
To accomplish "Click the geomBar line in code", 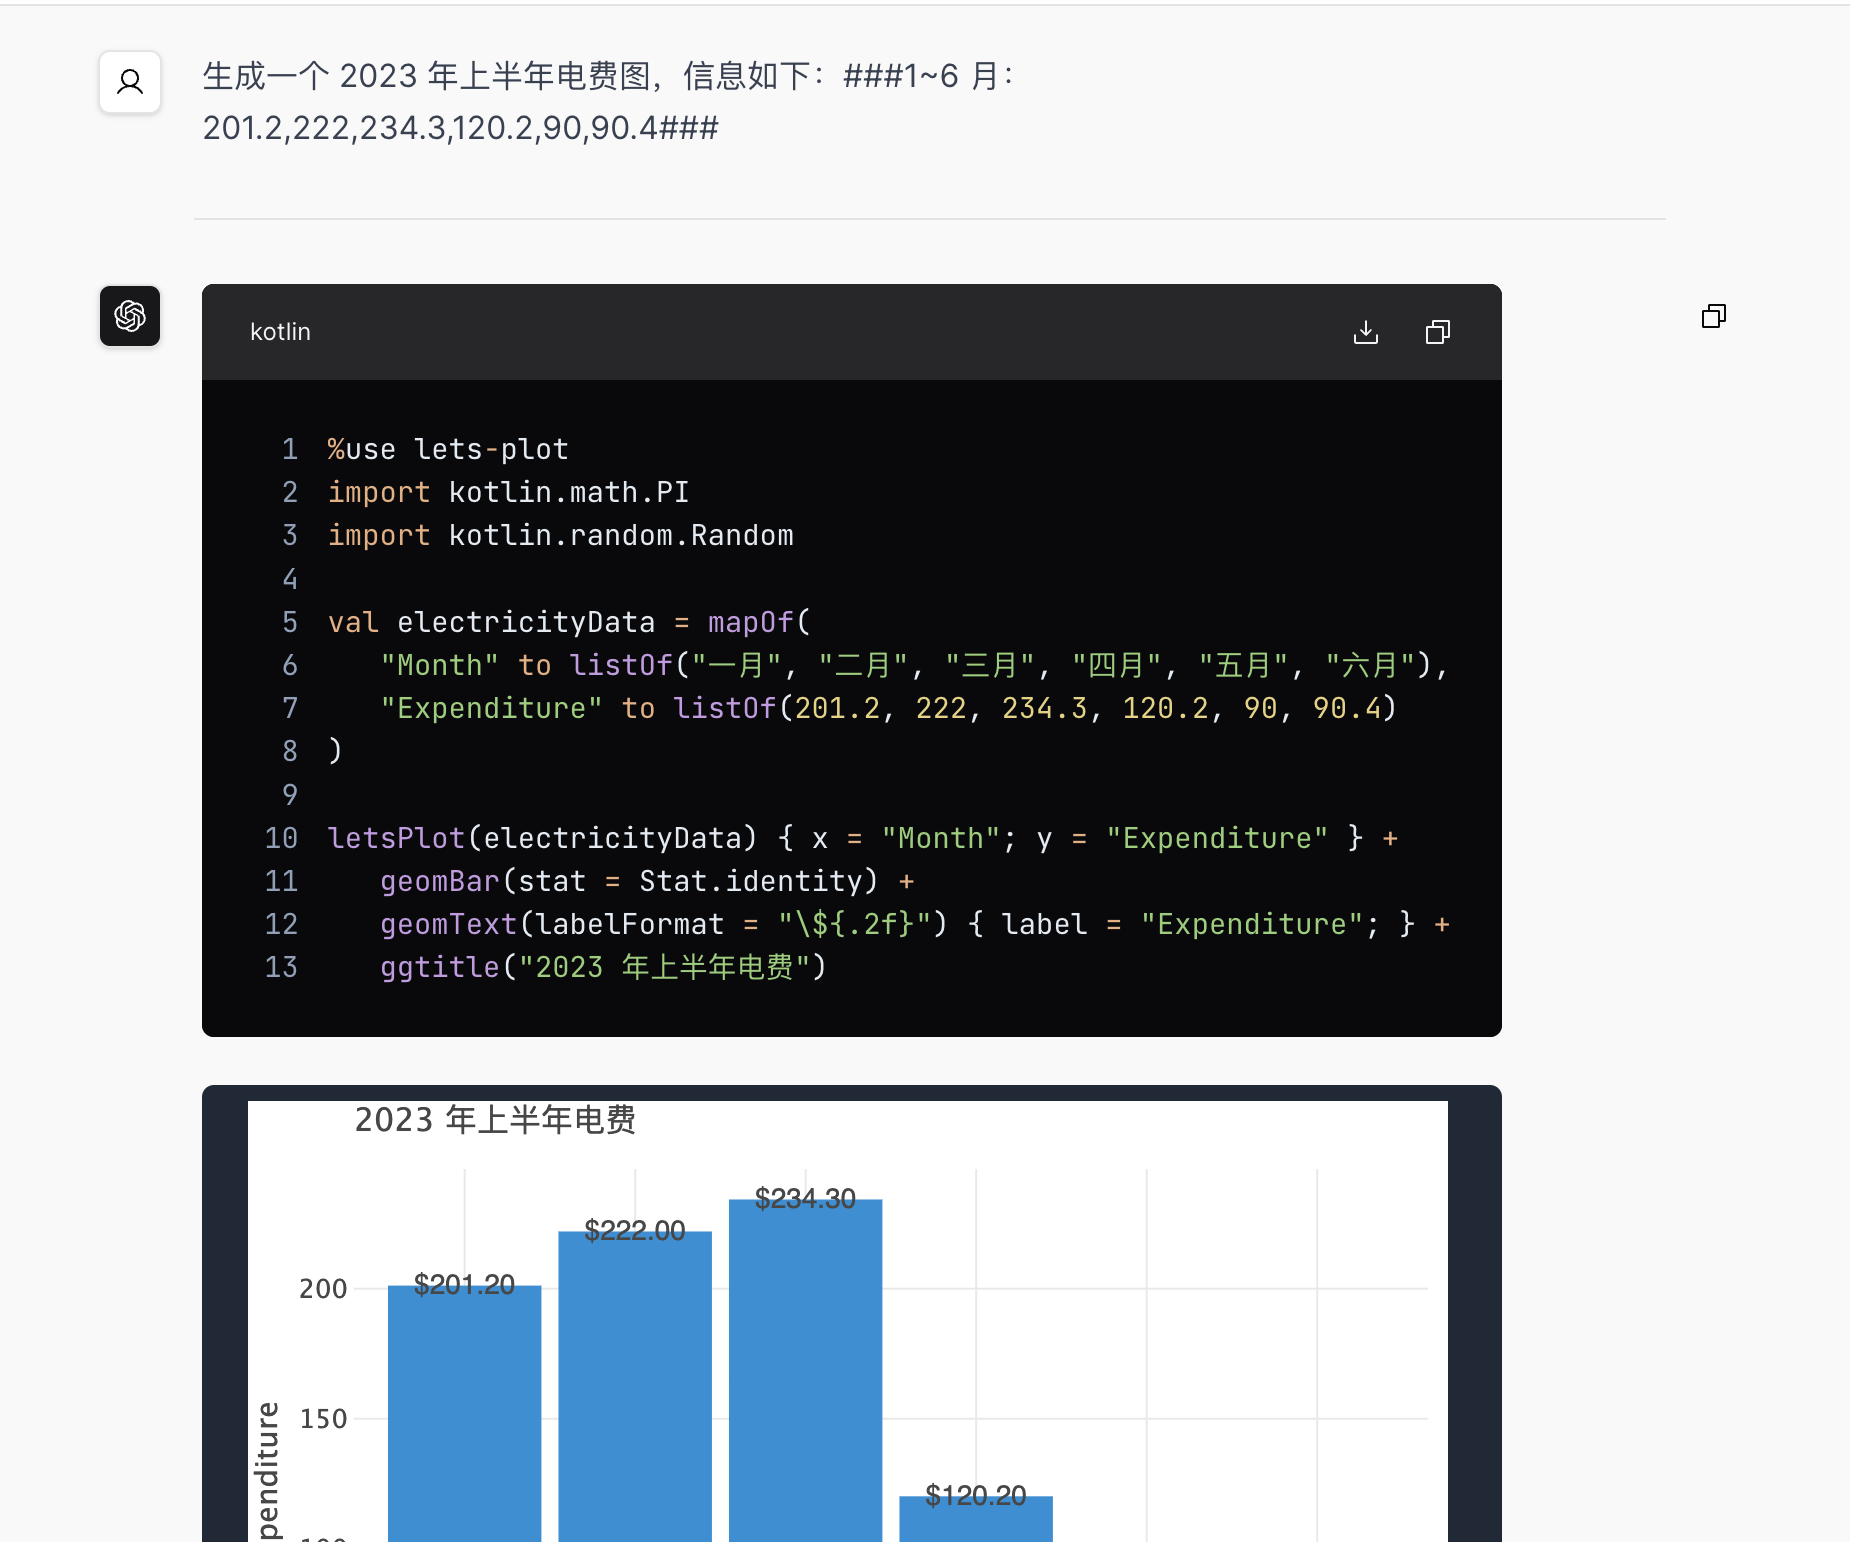I will pos(647,881).
